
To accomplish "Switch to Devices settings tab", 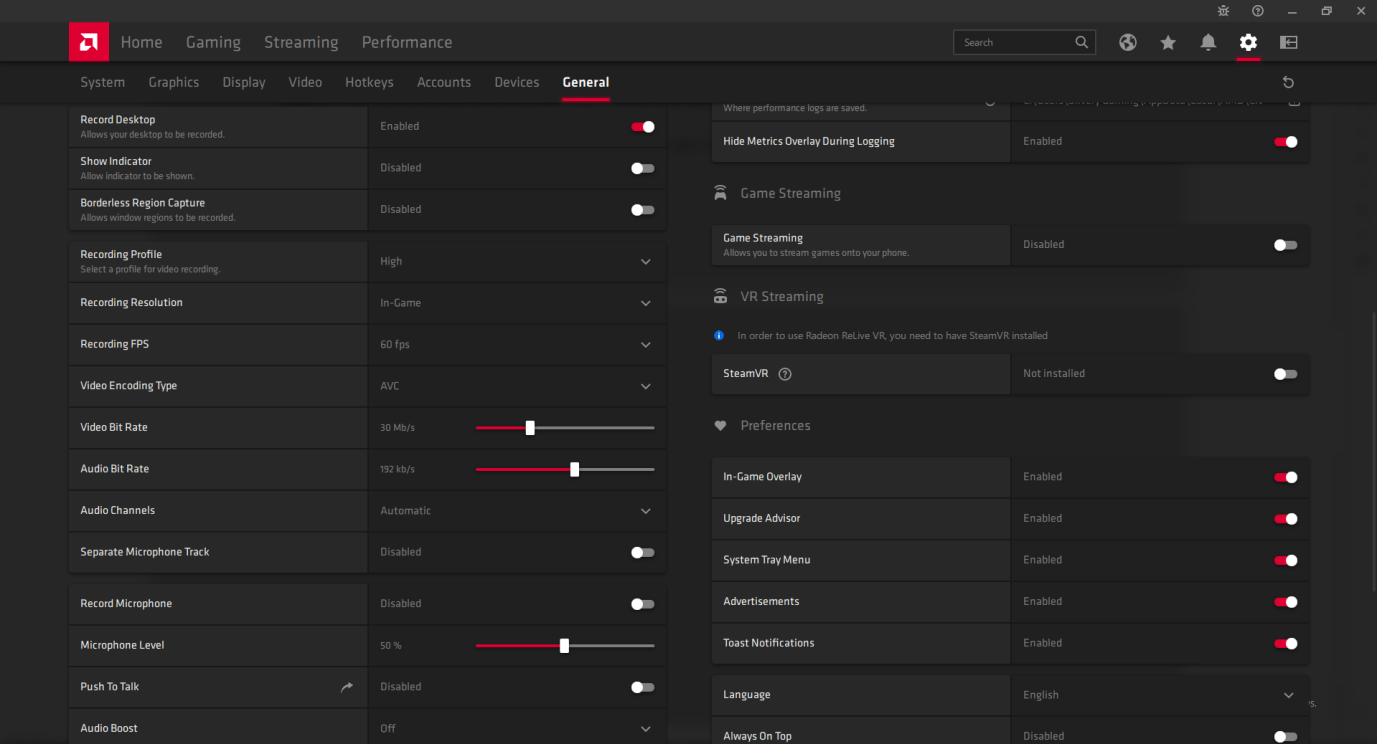I will coord(517,82).
